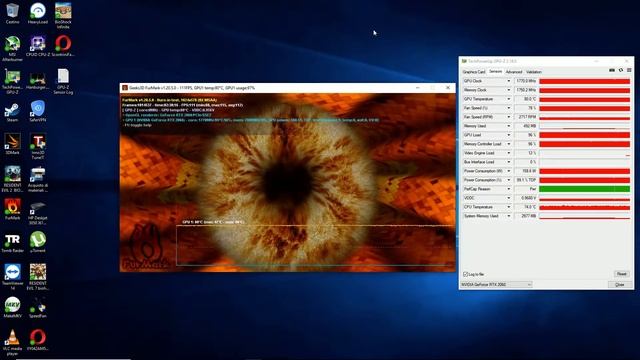Open SpeedFan desktop shortcut
This screenshot has width=640, height=360.
pos(38,307)
